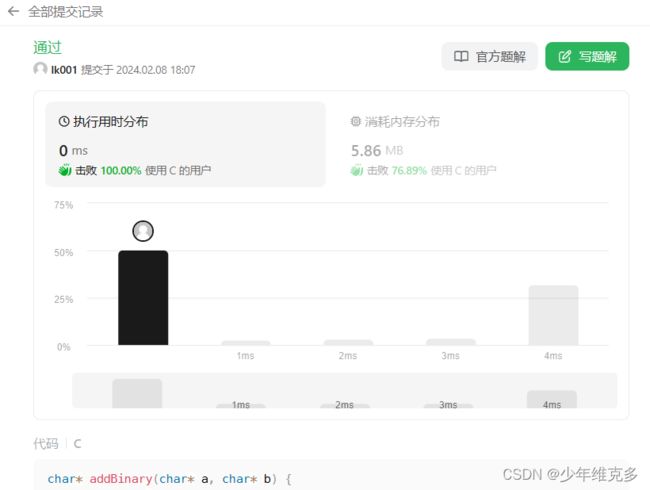
Task: Click the 100.00% beat percentage
Action: (x=121, y=170)
